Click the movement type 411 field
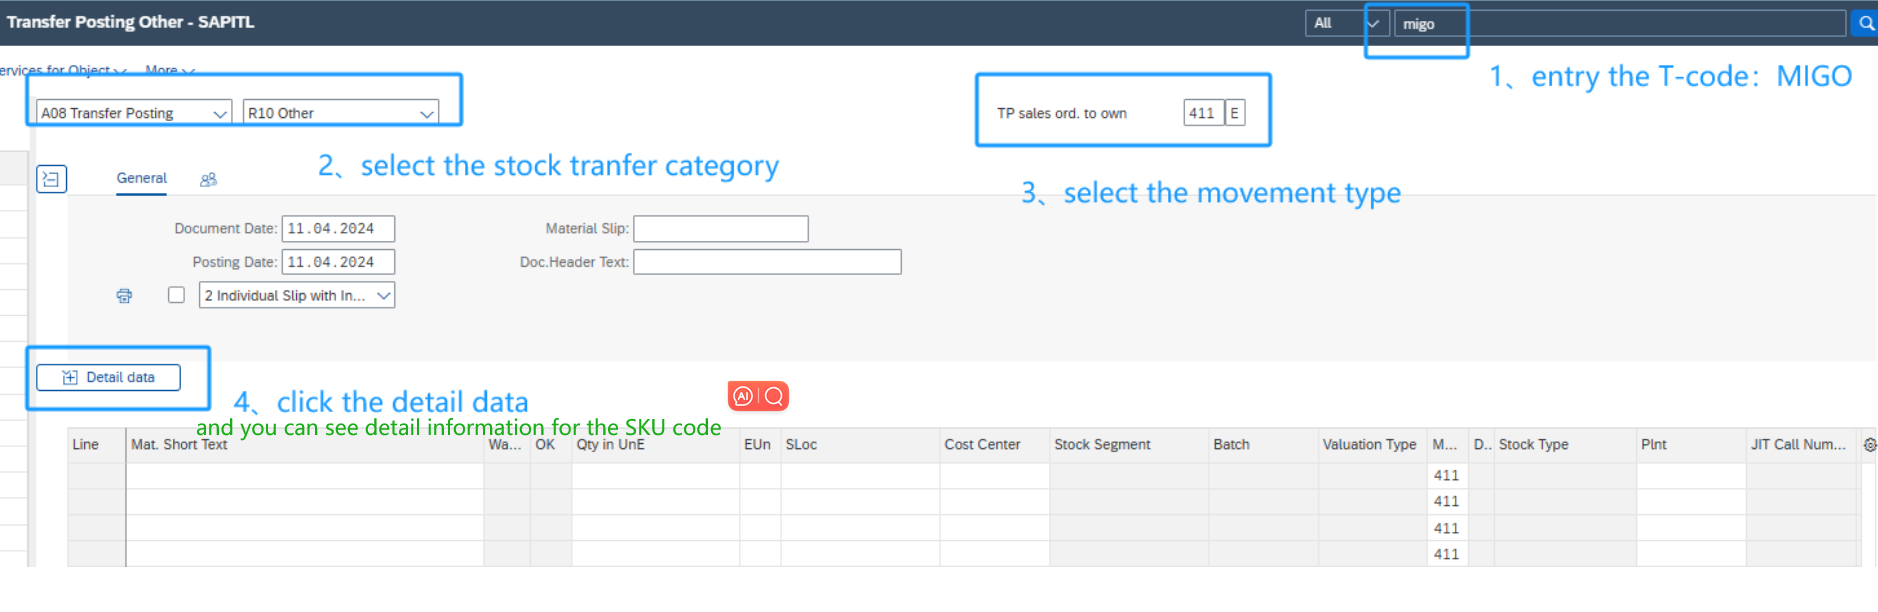Viewport: 1878px width, 612px height. point(1202,113)
